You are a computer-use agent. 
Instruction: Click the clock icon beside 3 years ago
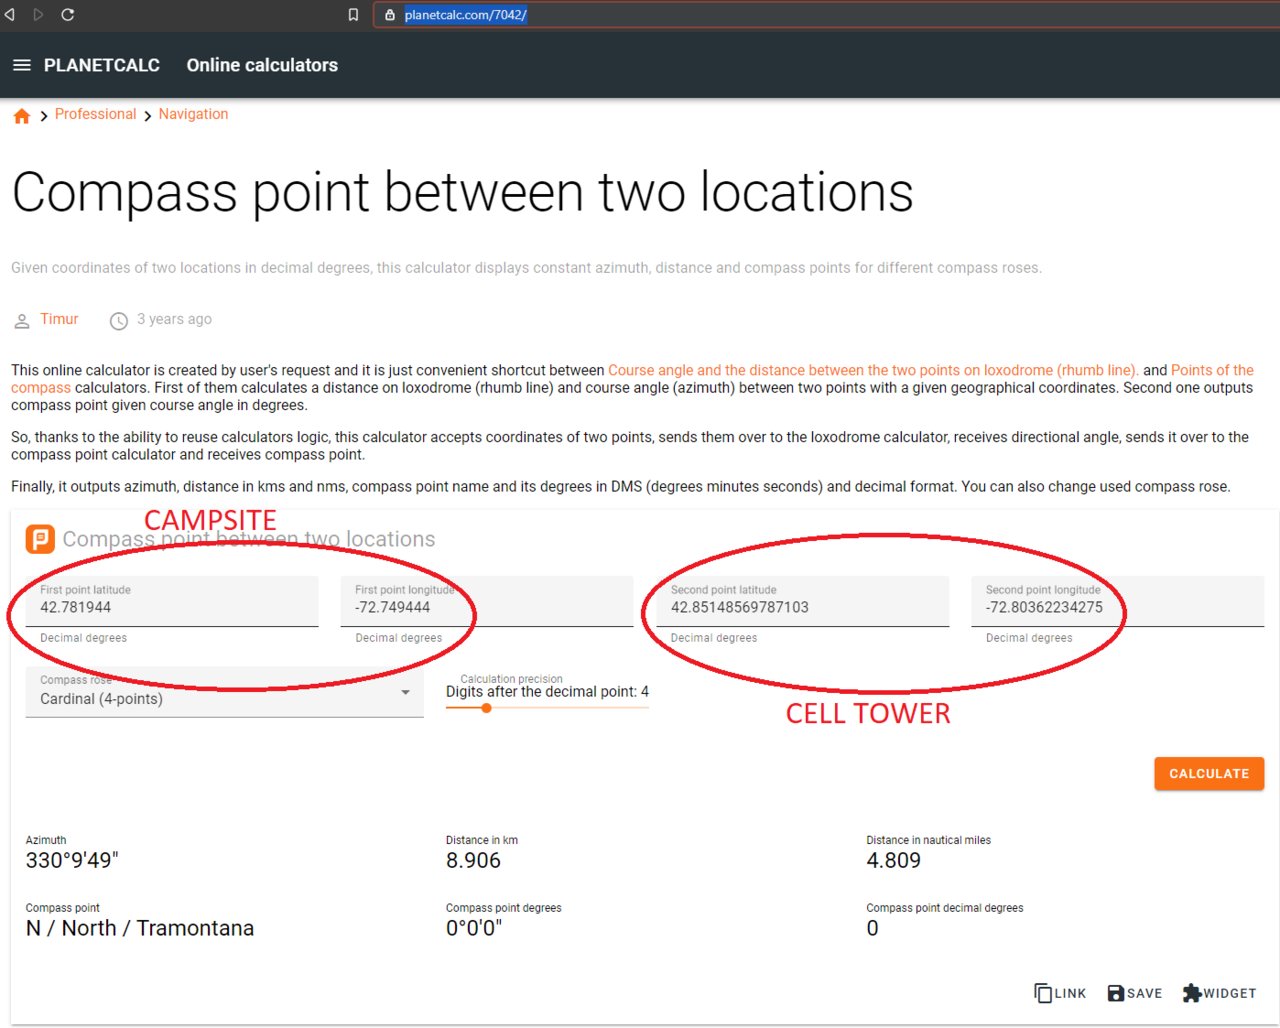coord(118,321)
